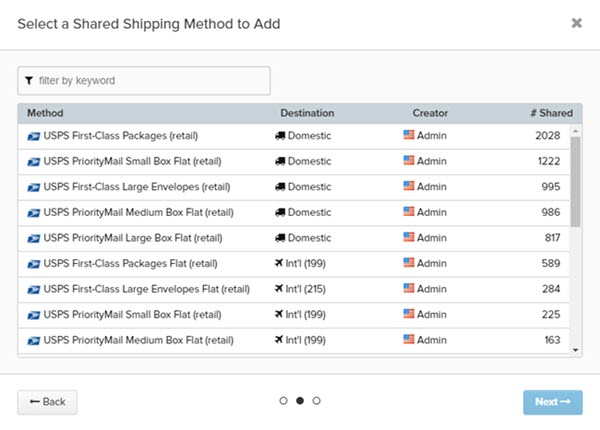Click airplane icon in 225 shared row
Screen dimensions: 600x430
click(279, 314)
